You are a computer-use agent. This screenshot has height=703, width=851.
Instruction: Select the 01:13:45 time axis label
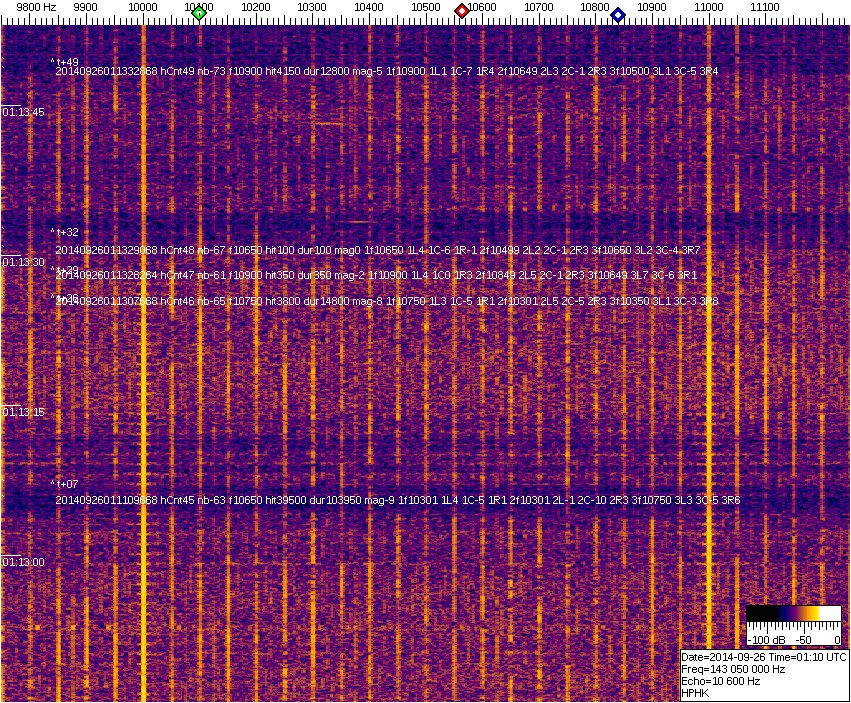[24, 112]
